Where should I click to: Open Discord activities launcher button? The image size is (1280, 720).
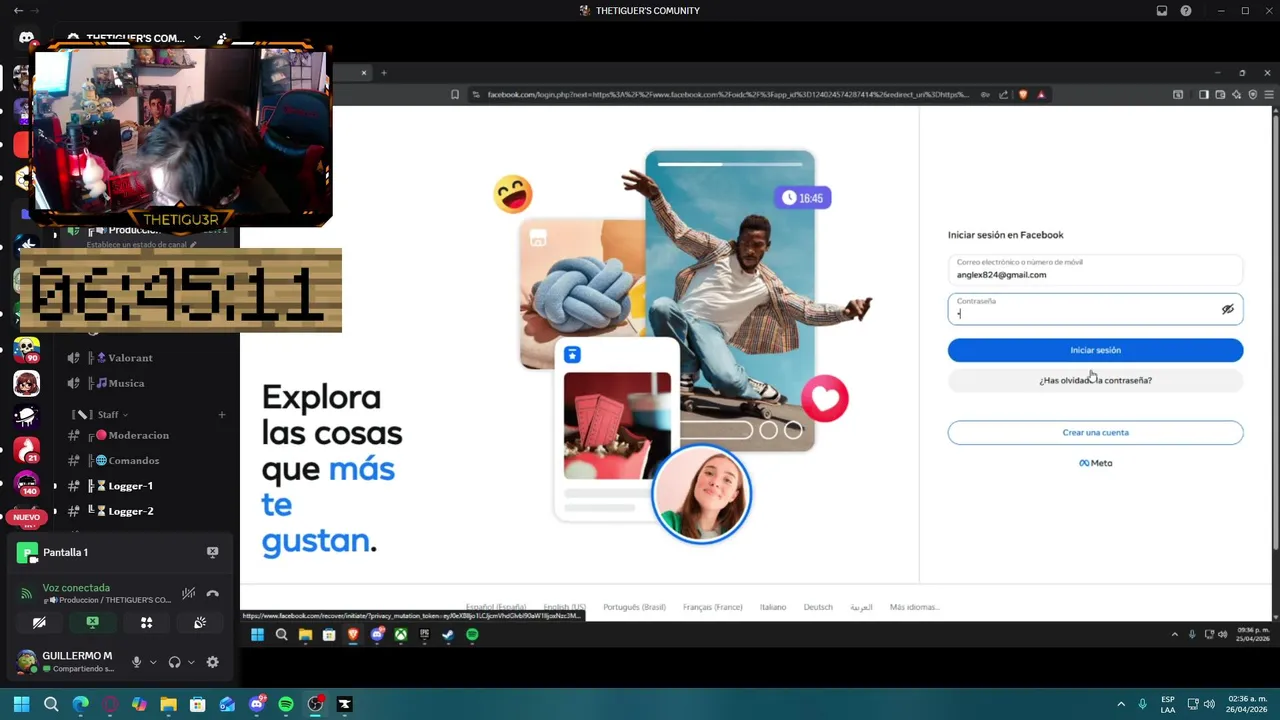pos(146,622)
